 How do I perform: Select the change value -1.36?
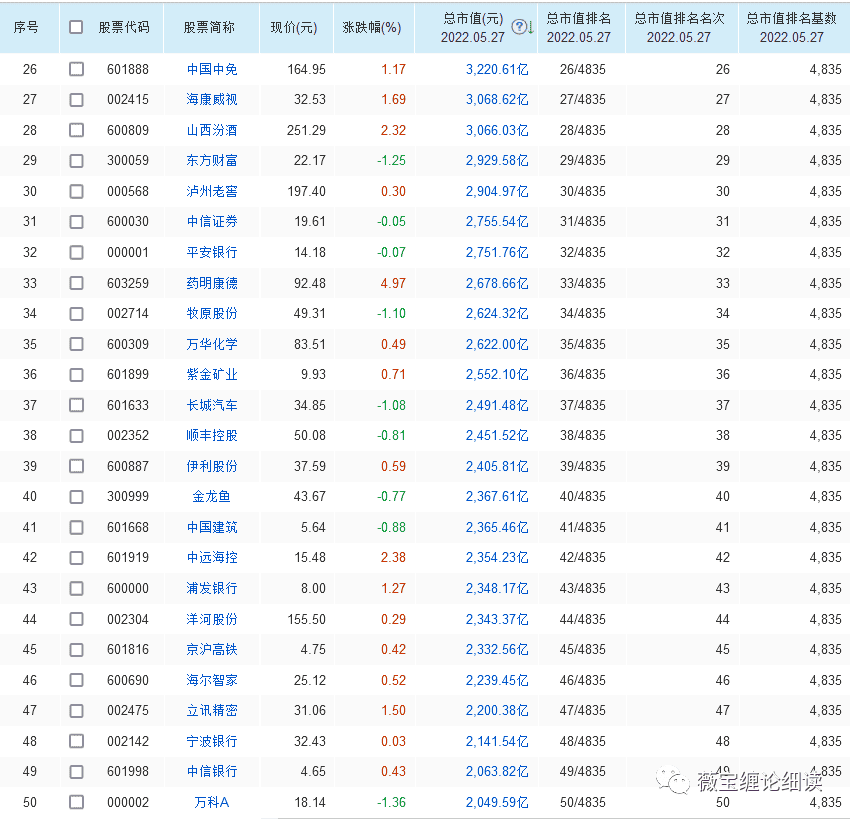[x=391, y=802]
